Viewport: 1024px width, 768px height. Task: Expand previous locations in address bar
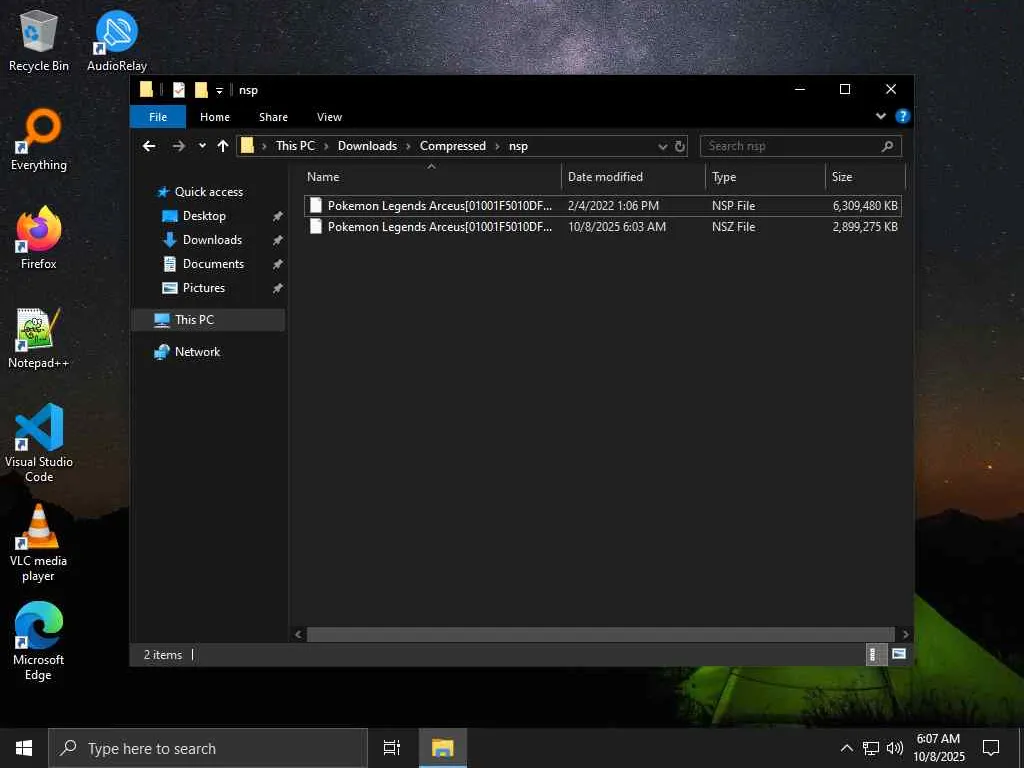[663, 146]
